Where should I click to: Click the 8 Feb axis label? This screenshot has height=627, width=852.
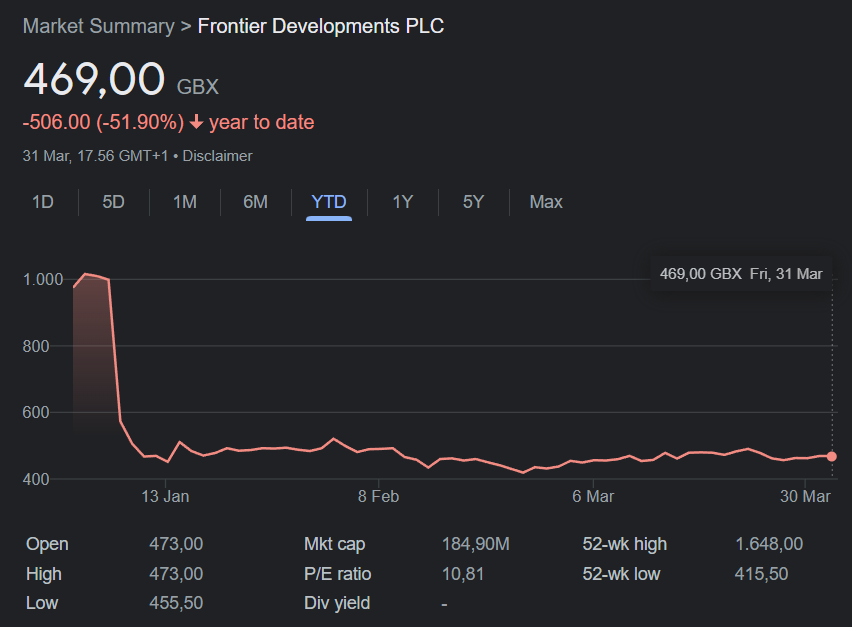click(x=379, y=496)
